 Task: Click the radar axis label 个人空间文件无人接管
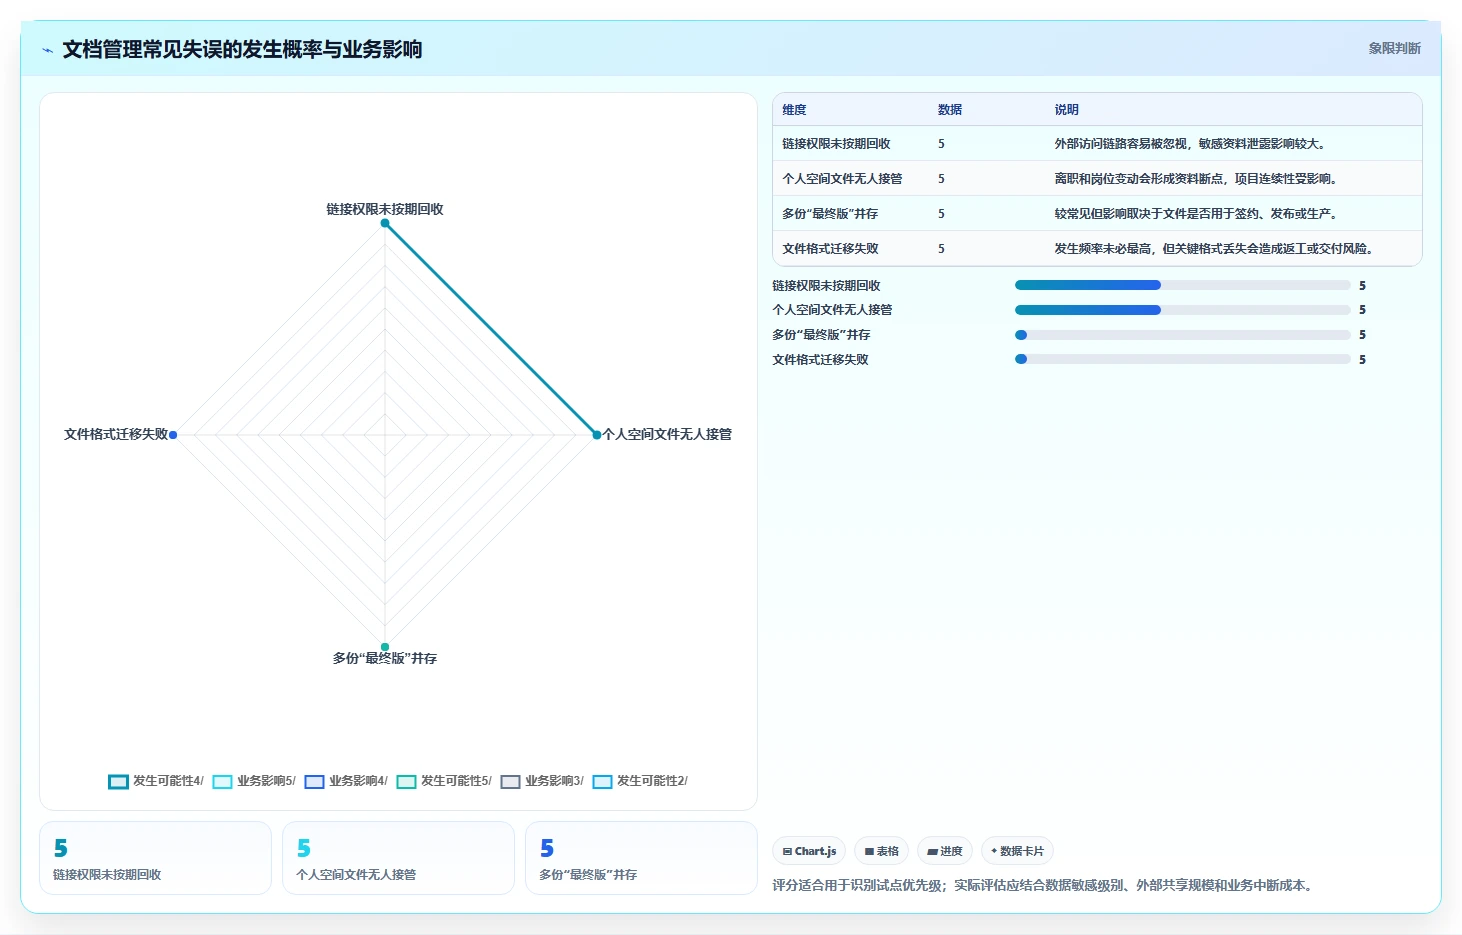667,434
